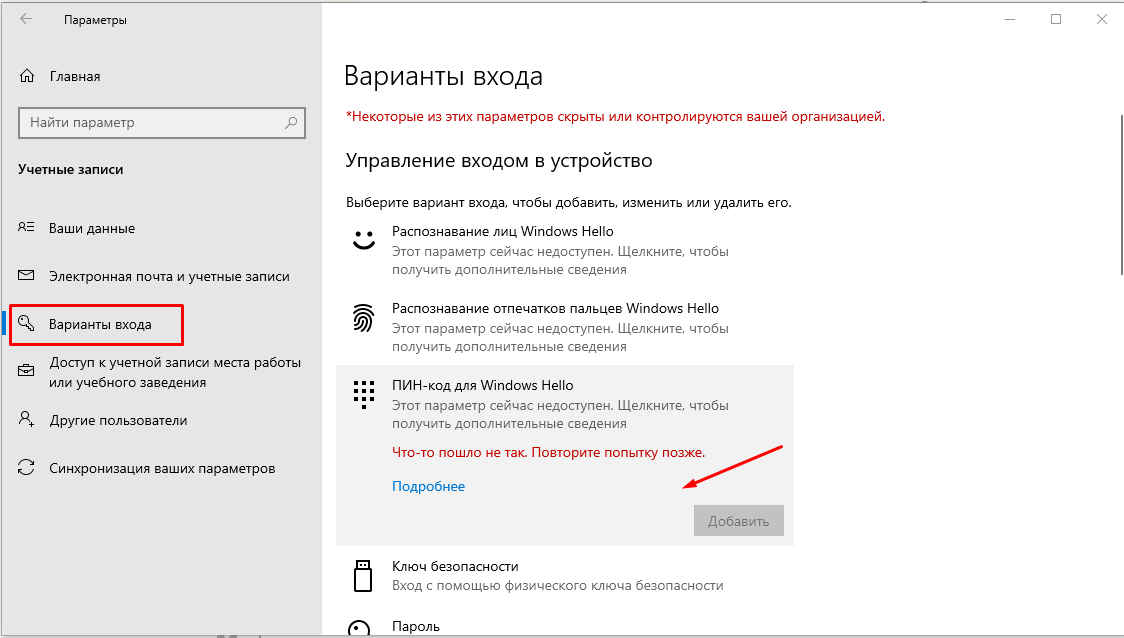
Task: Maximize the Параметры window
Action: [x=1056, y=19]
